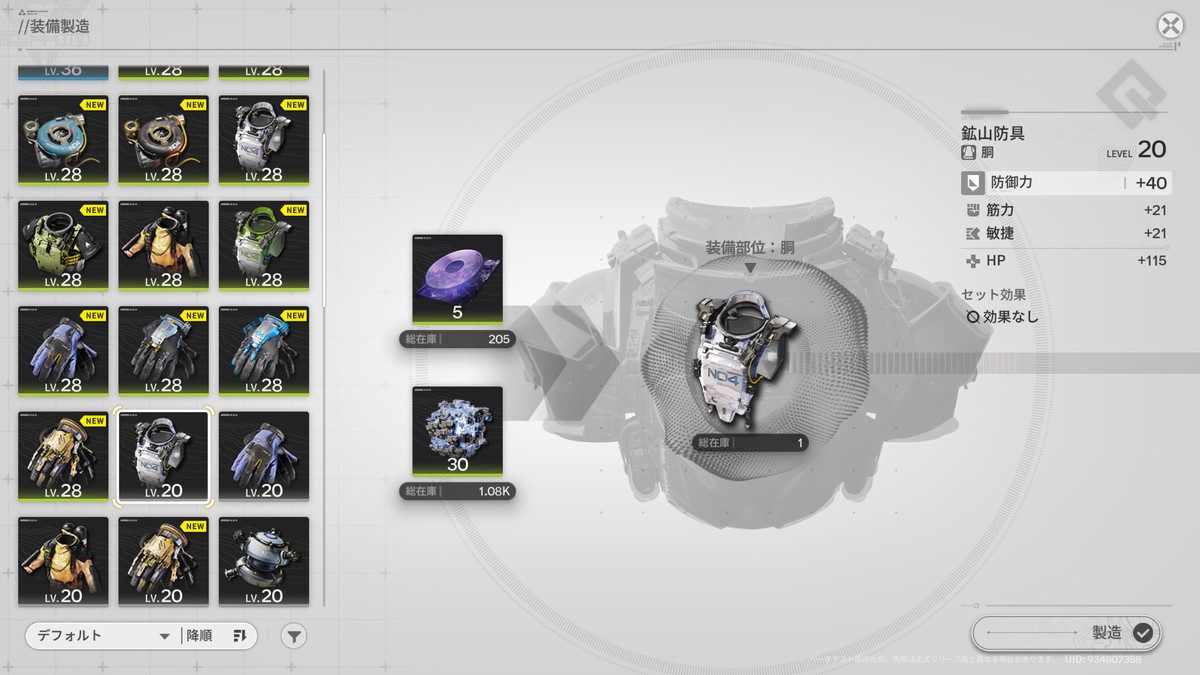The height and width of the screenshot is (675, 1200).
Task: Click the HP +115 stat row
Action: 1065,260
